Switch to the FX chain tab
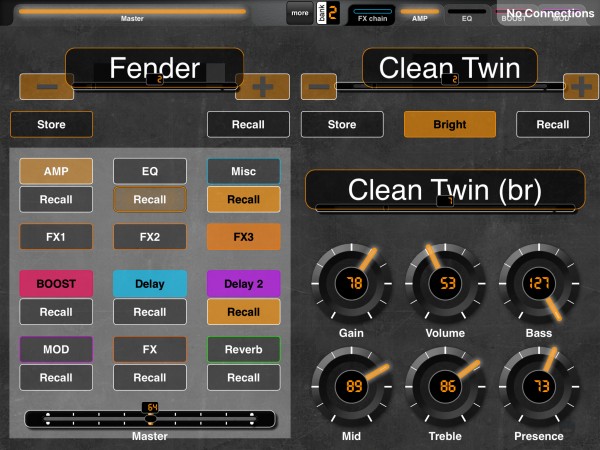The image size is (600, 450). click(x=372, y=15)
